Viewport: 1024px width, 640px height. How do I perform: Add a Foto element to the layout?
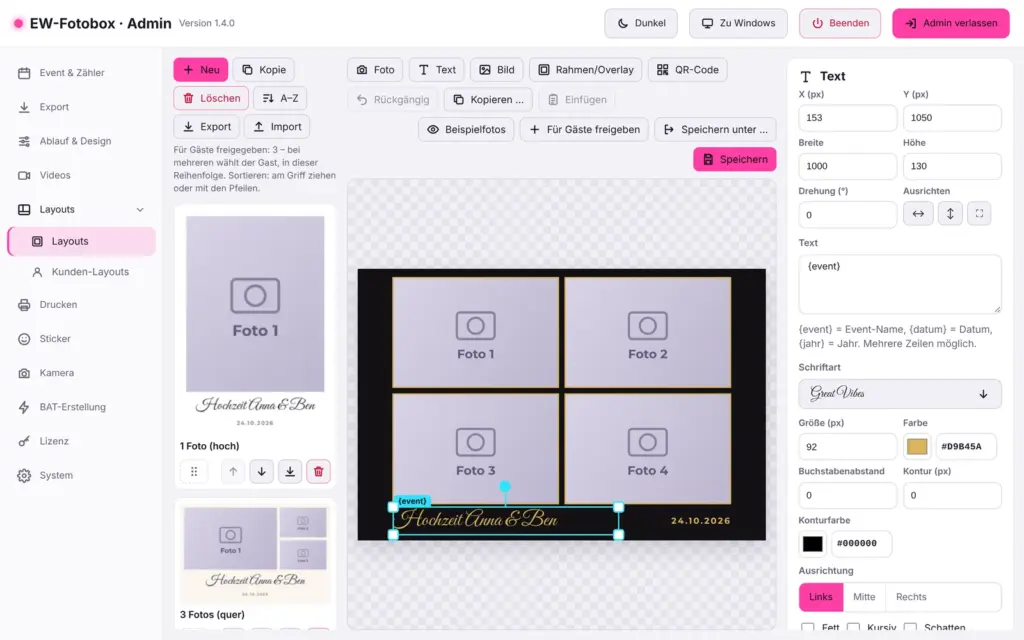[x=376, y=70]
